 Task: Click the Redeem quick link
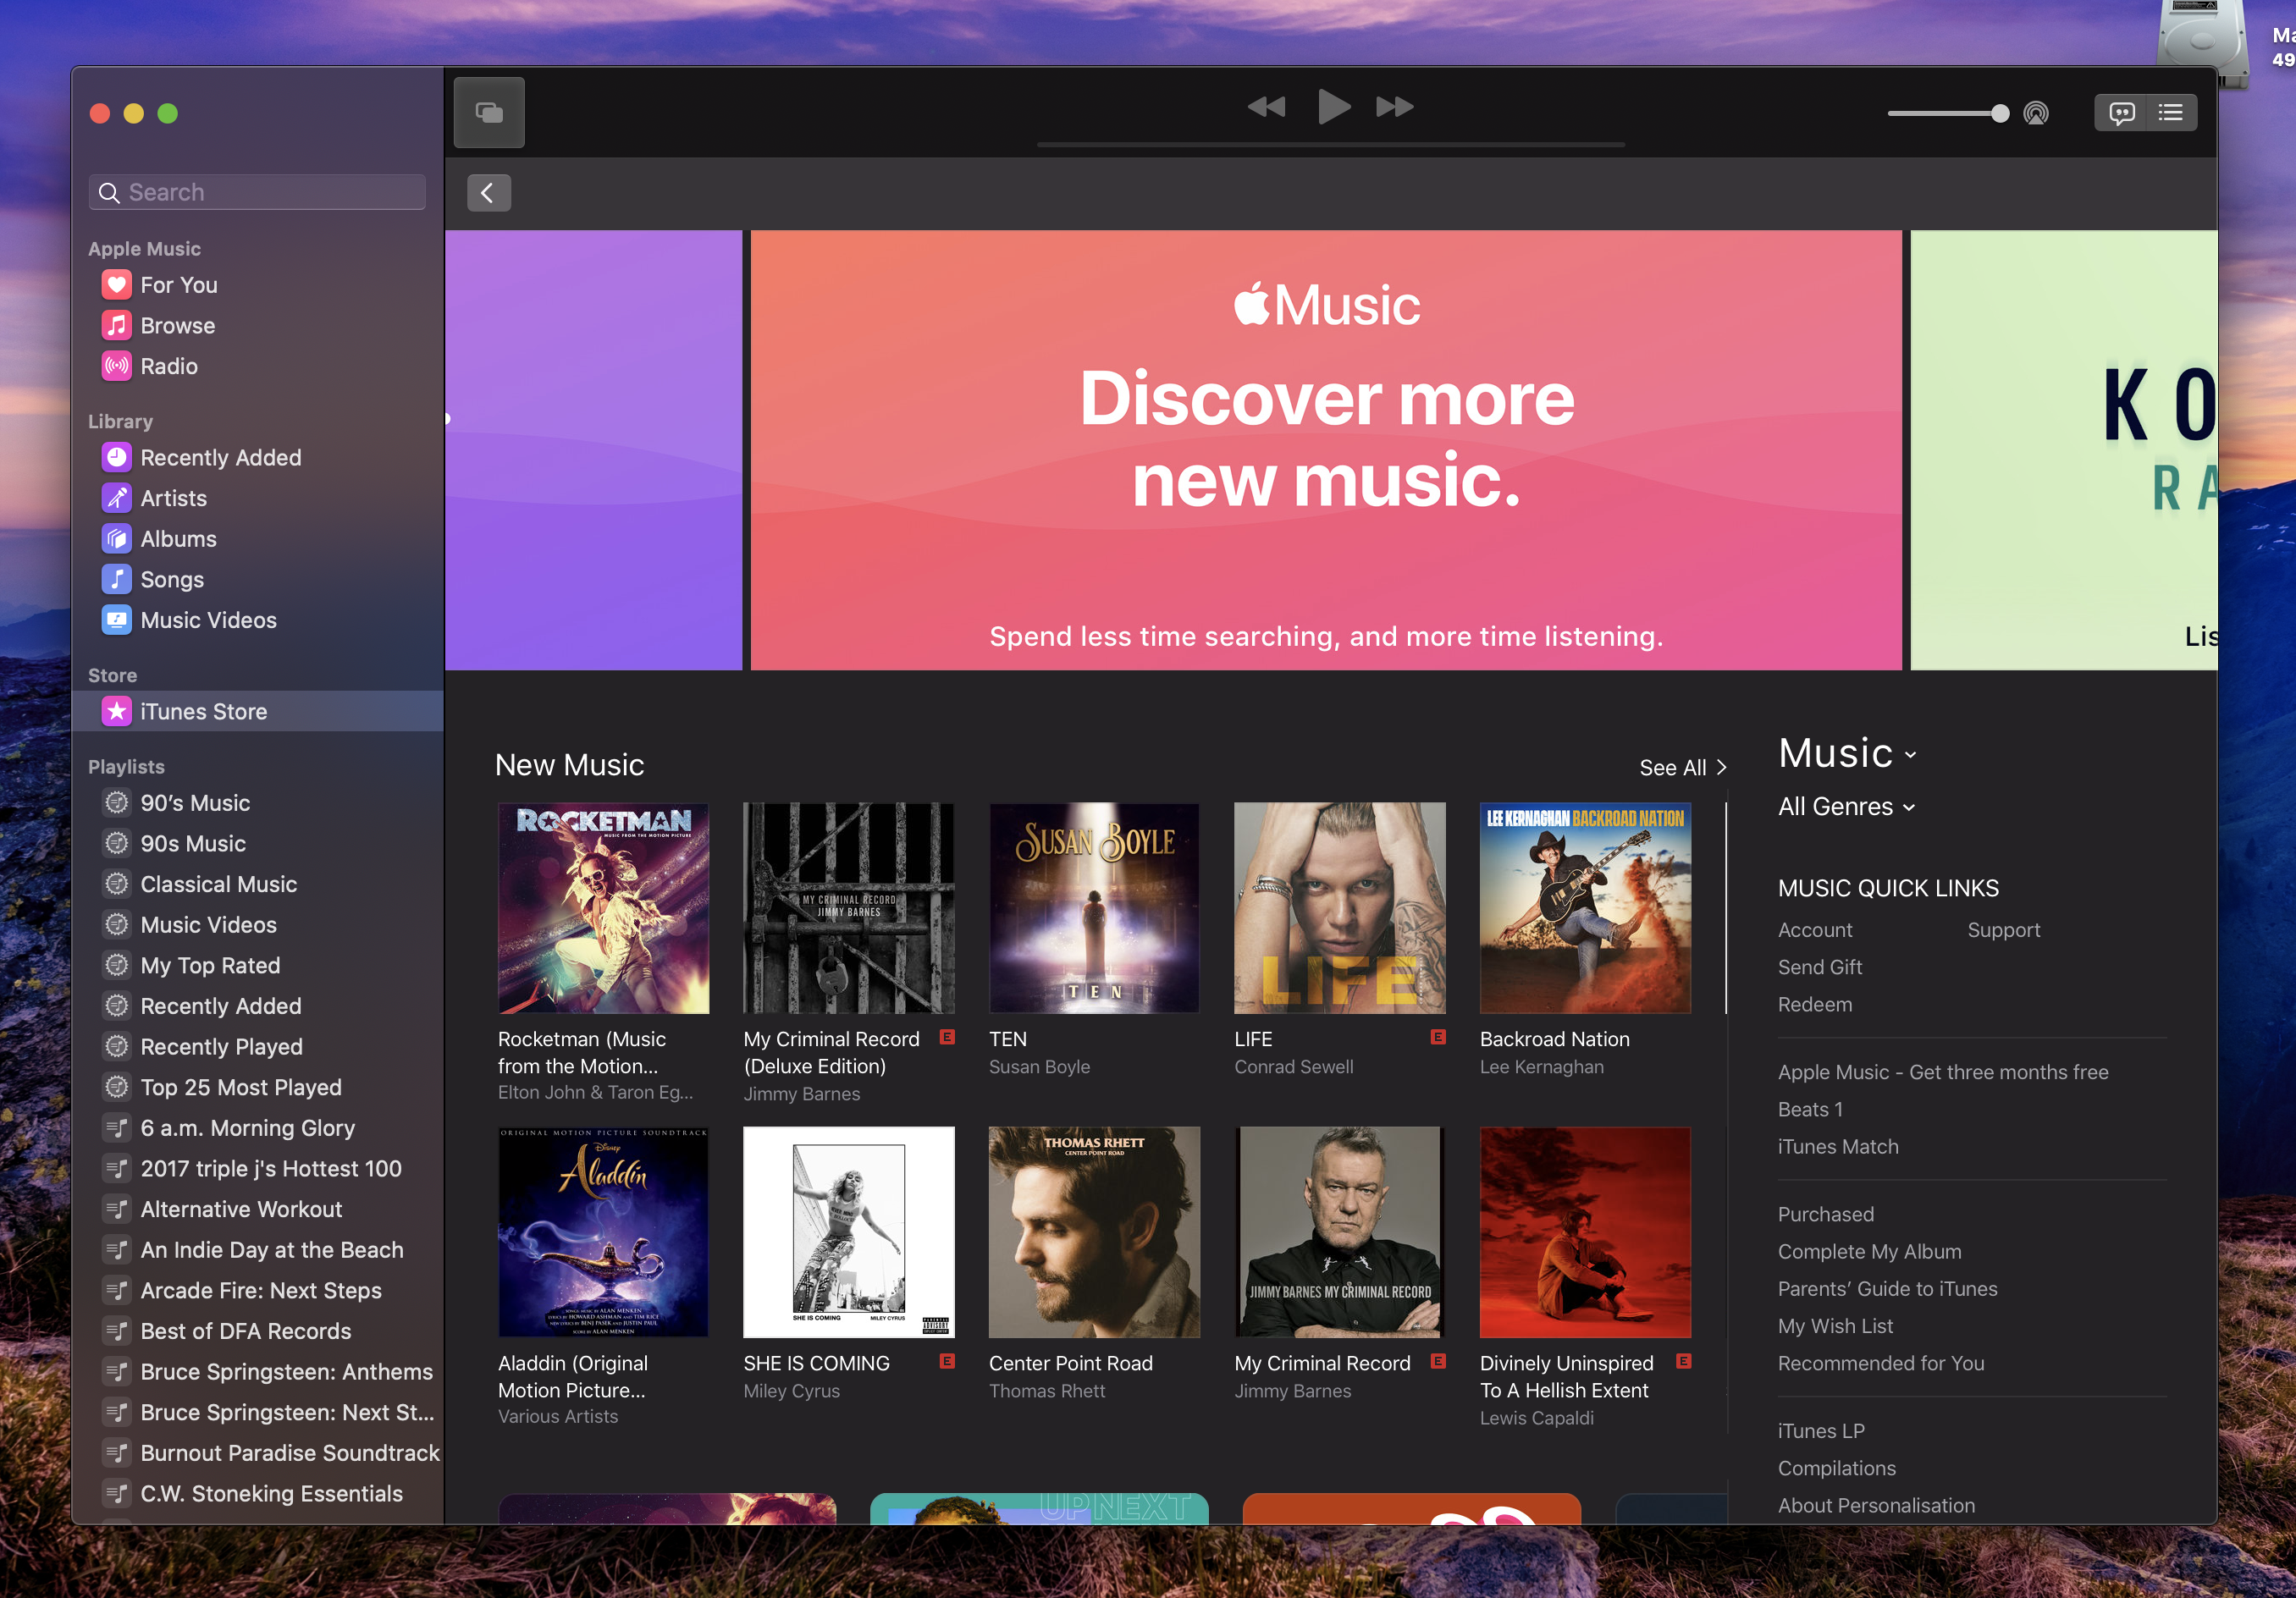coord(1814,1004)
